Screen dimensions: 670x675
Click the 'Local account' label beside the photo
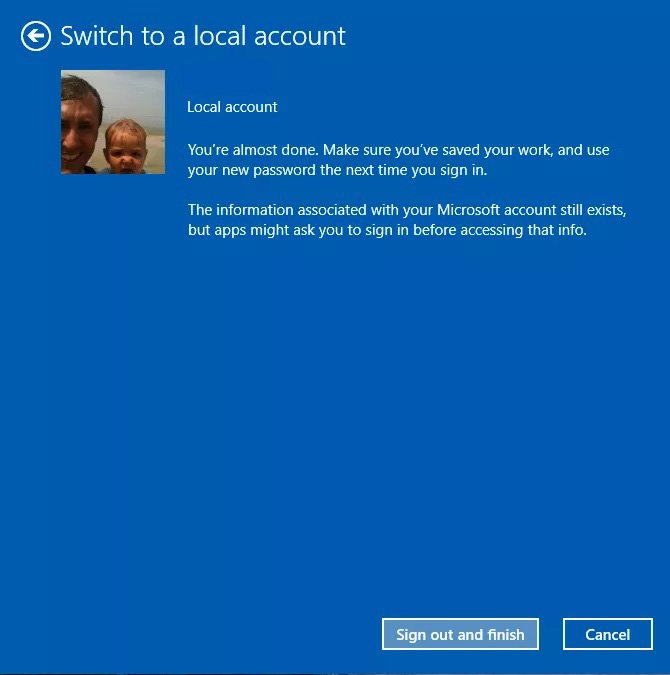[232, 107]
